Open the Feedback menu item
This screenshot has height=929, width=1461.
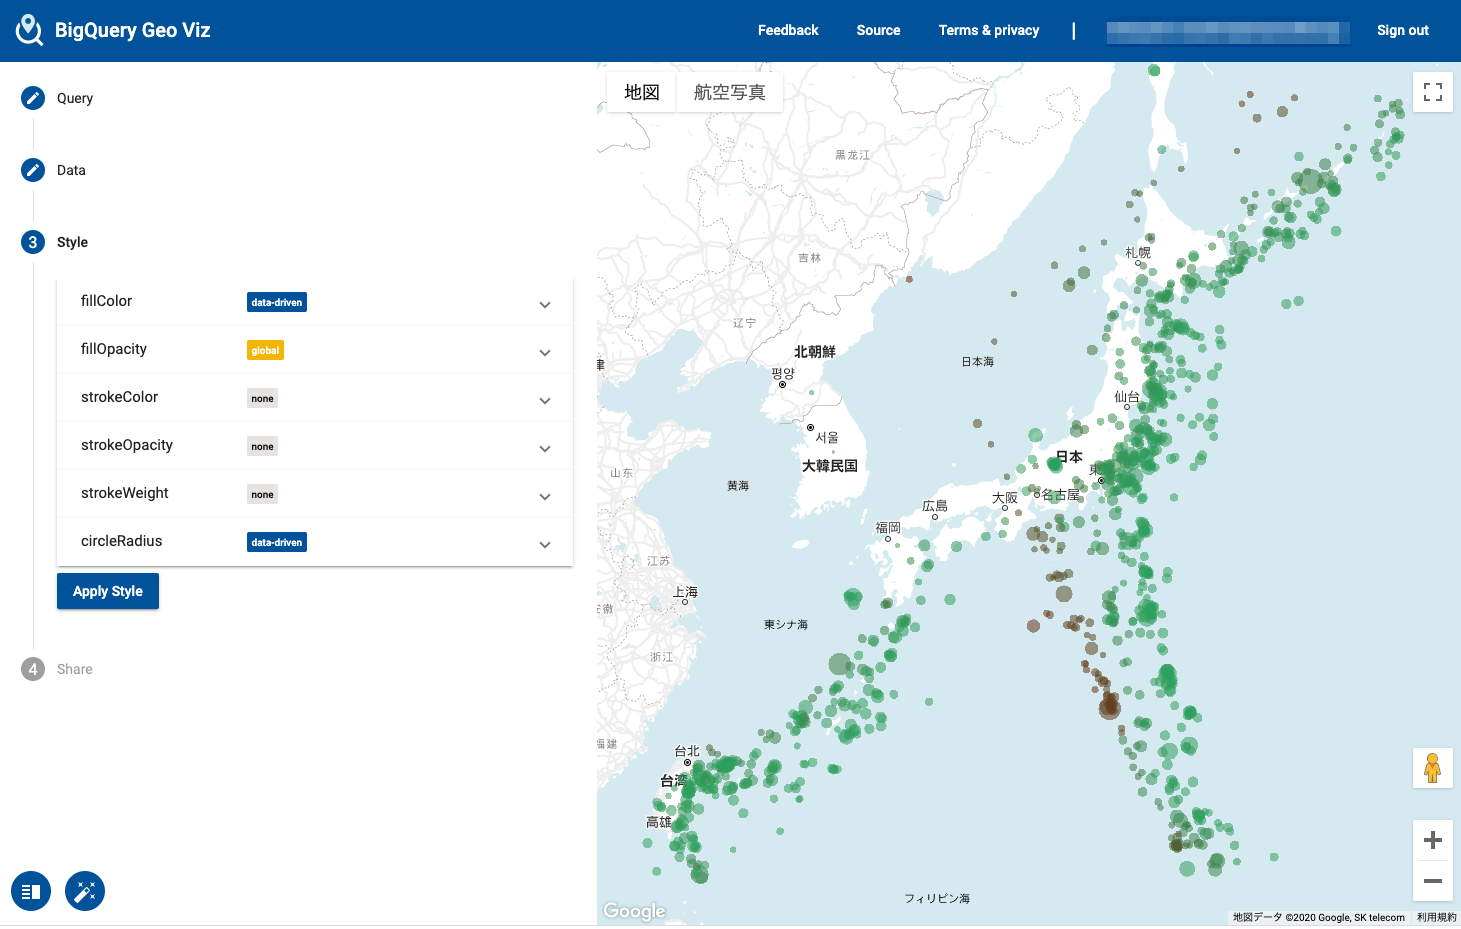(x=788, y=30)
